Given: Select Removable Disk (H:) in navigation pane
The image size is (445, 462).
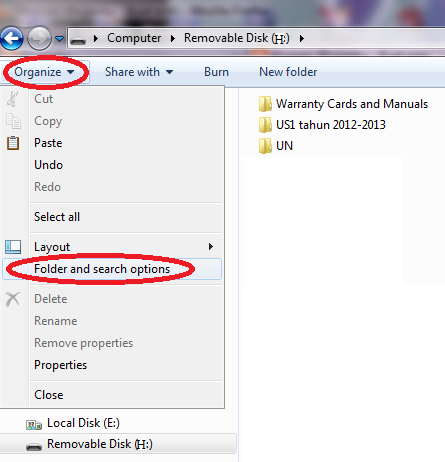Looking at the screenshot, I should coord(118,444).
